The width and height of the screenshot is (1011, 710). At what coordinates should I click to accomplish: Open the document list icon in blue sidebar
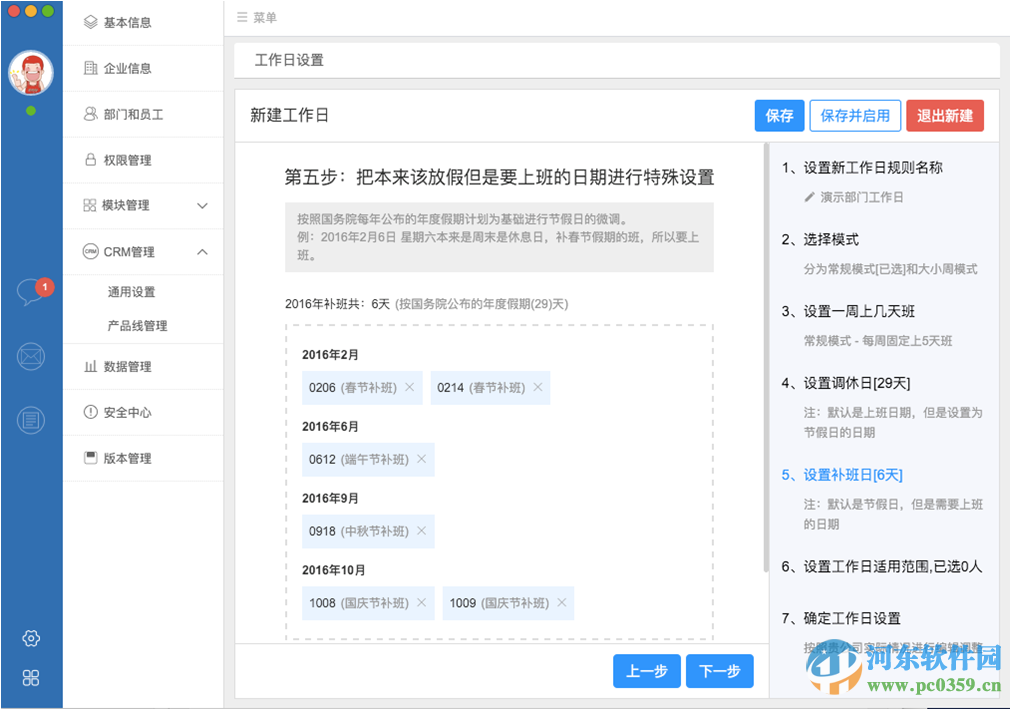tap(31, 420)
